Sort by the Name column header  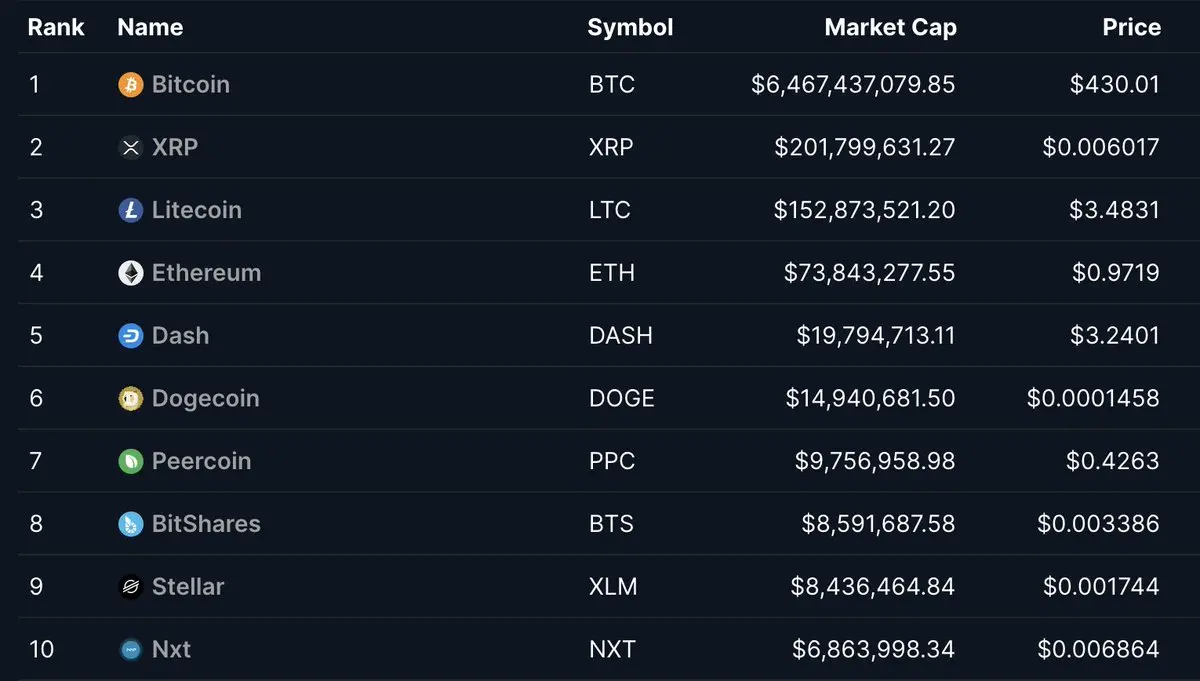pos(150,27)
